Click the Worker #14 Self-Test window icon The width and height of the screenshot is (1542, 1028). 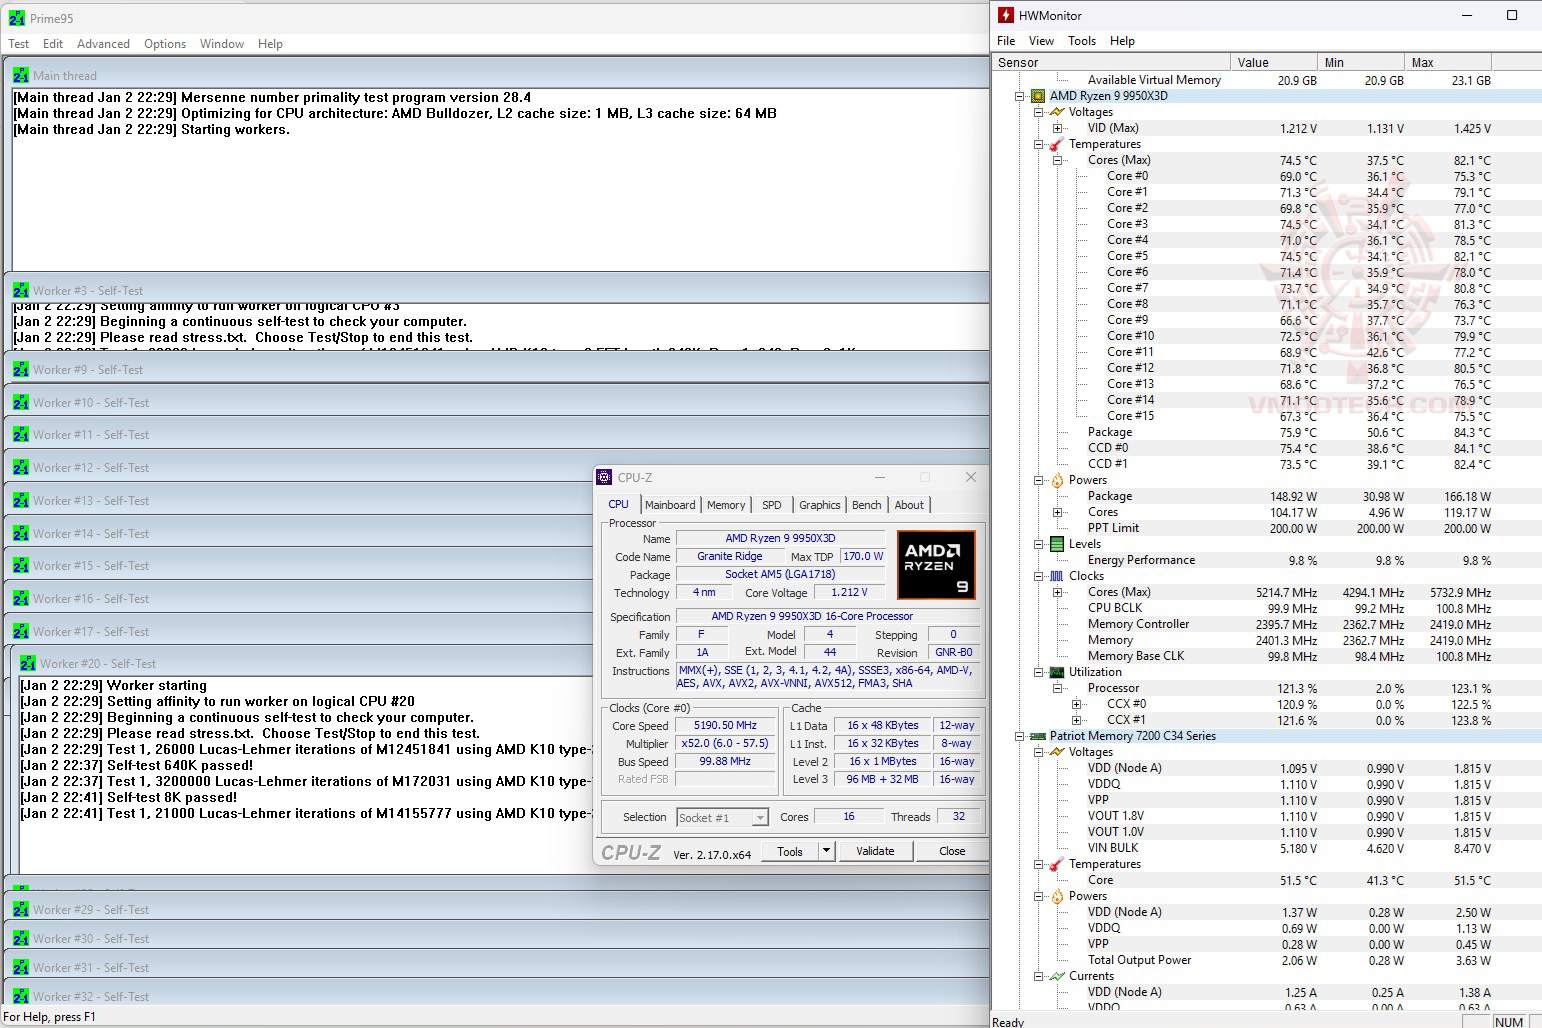pos(21,533)
